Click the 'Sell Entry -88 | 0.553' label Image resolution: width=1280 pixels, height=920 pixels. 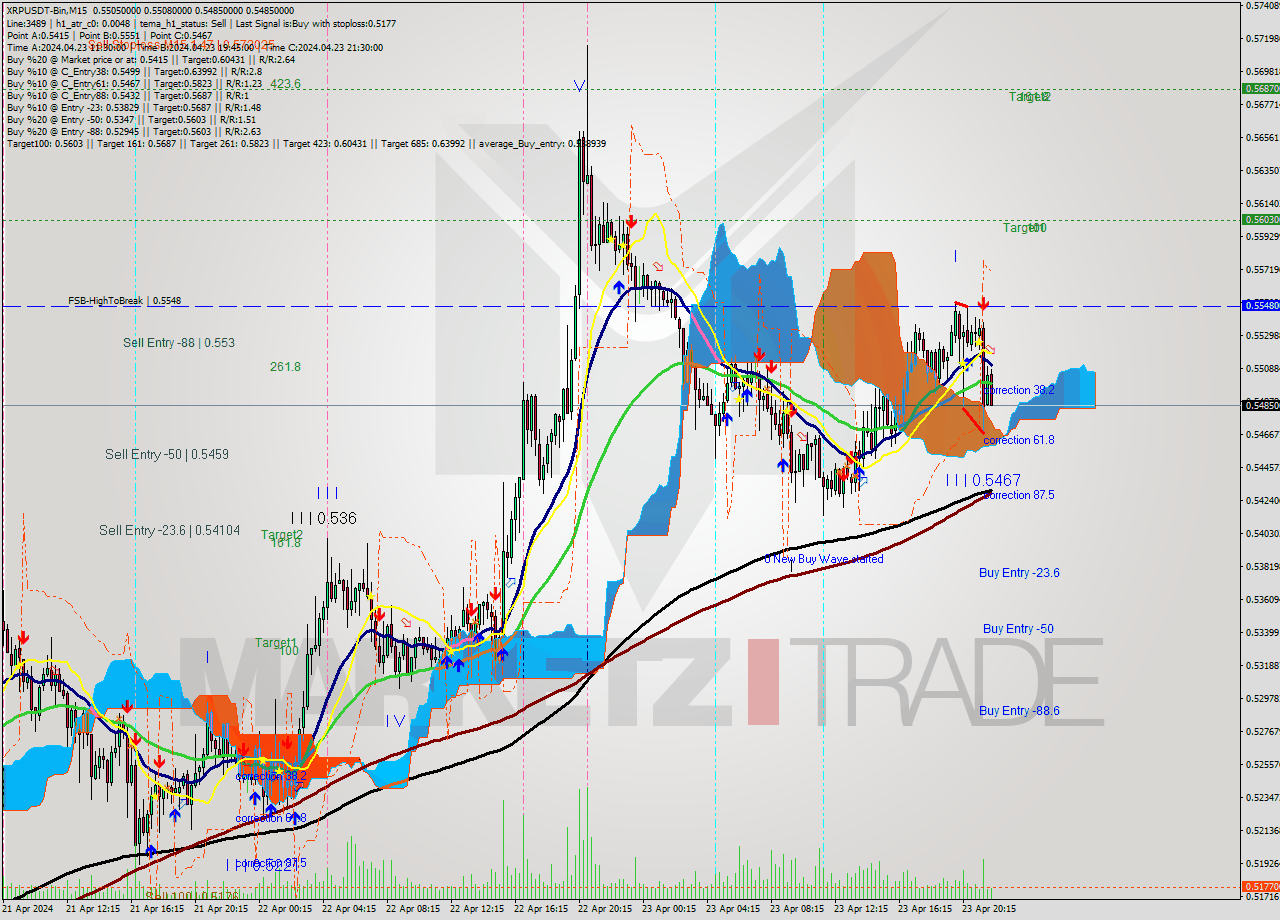click(x=179, y=343)
